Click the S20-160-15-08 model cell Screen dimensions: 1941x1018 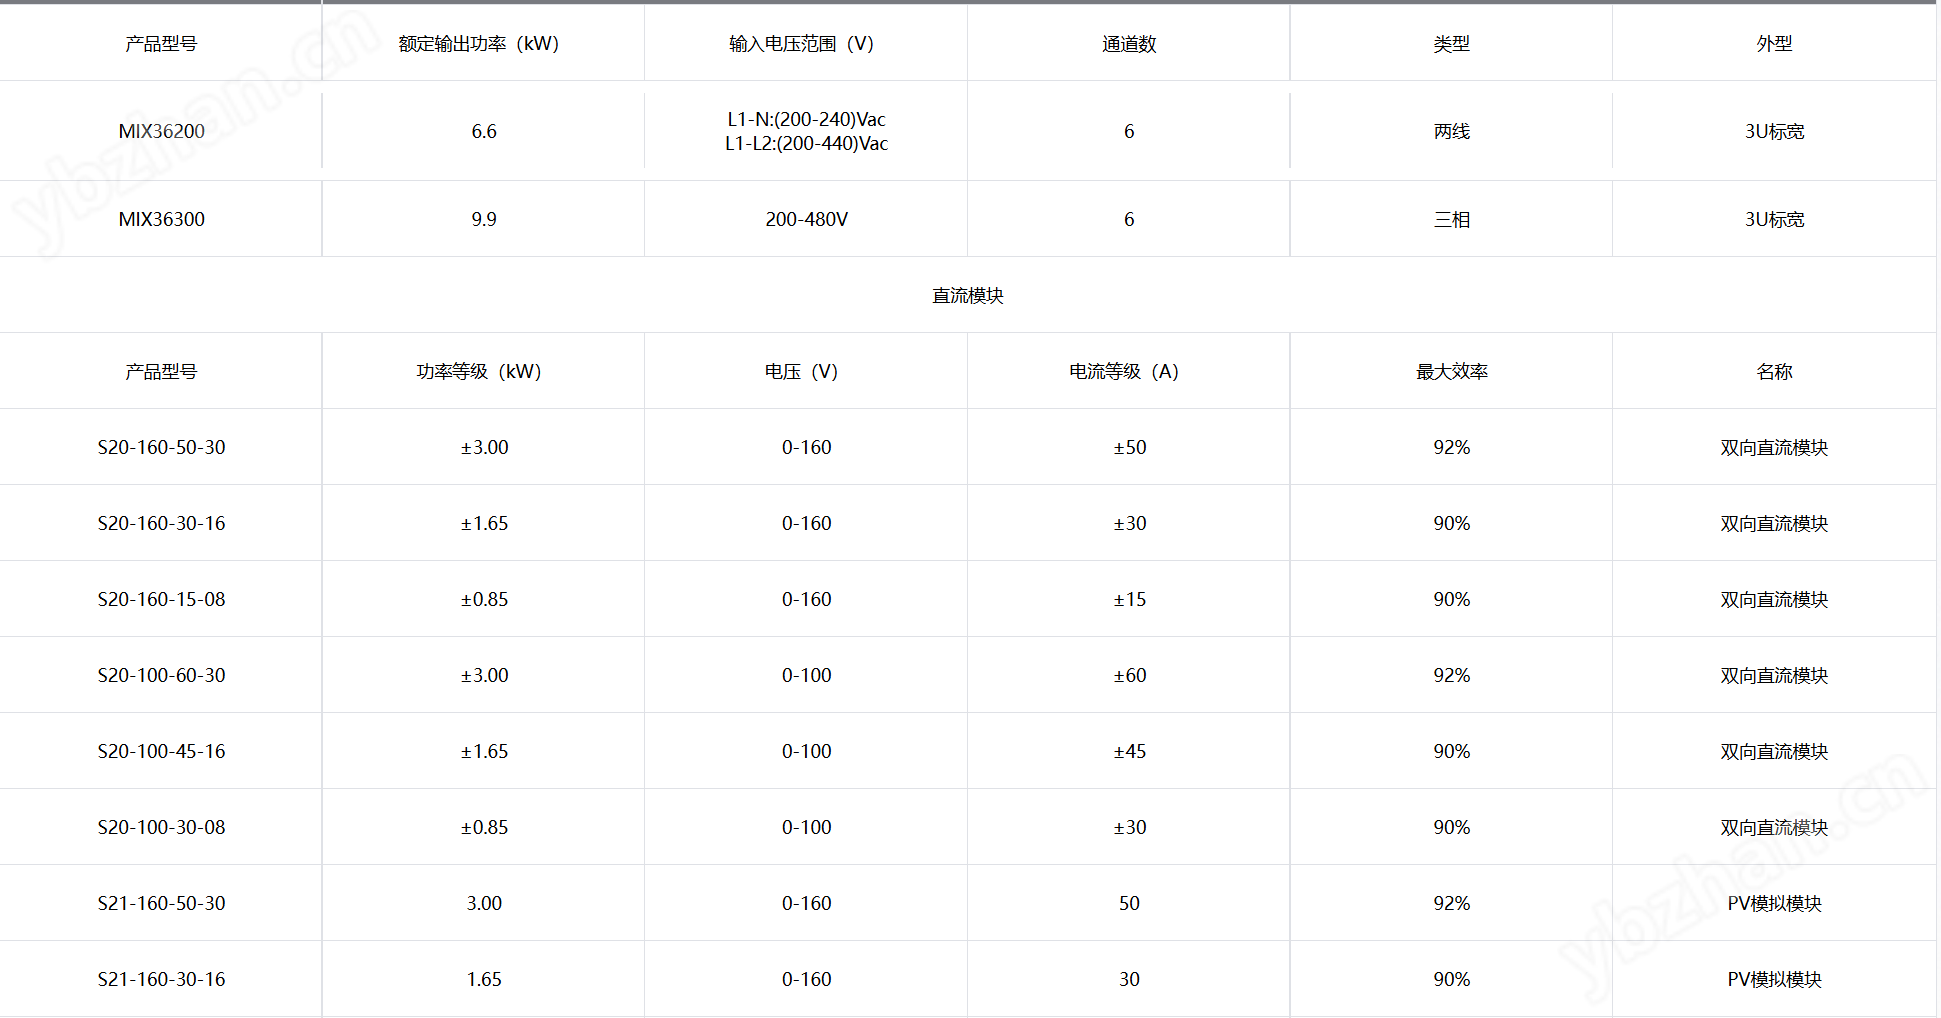[x=161, y=599]
